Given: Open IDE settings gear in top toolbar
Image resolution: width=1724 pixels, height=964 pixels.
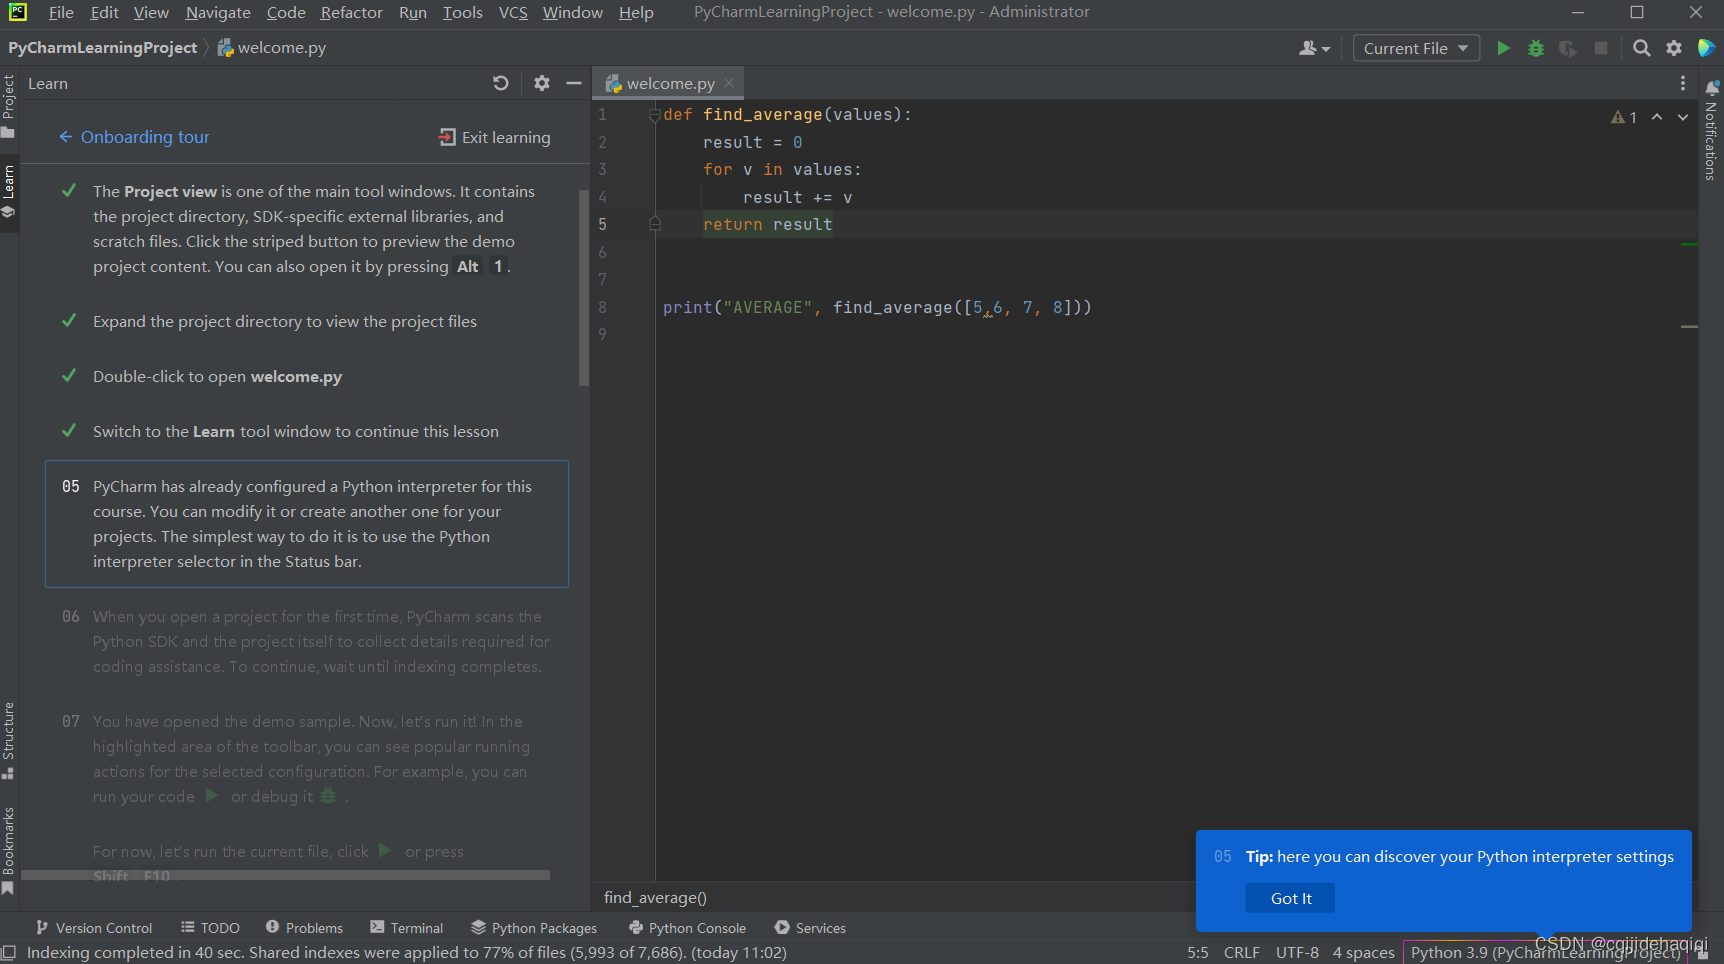Looking at the screenshot, I should pos(1674,48).
